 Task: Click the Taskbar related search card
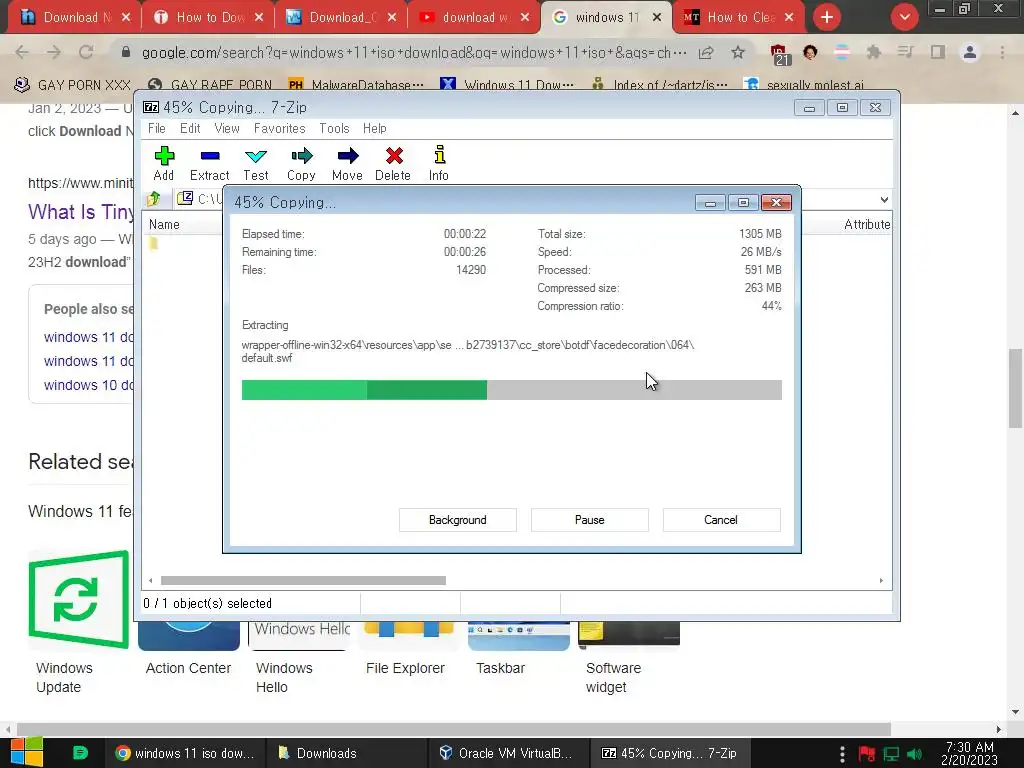(519, 649)
